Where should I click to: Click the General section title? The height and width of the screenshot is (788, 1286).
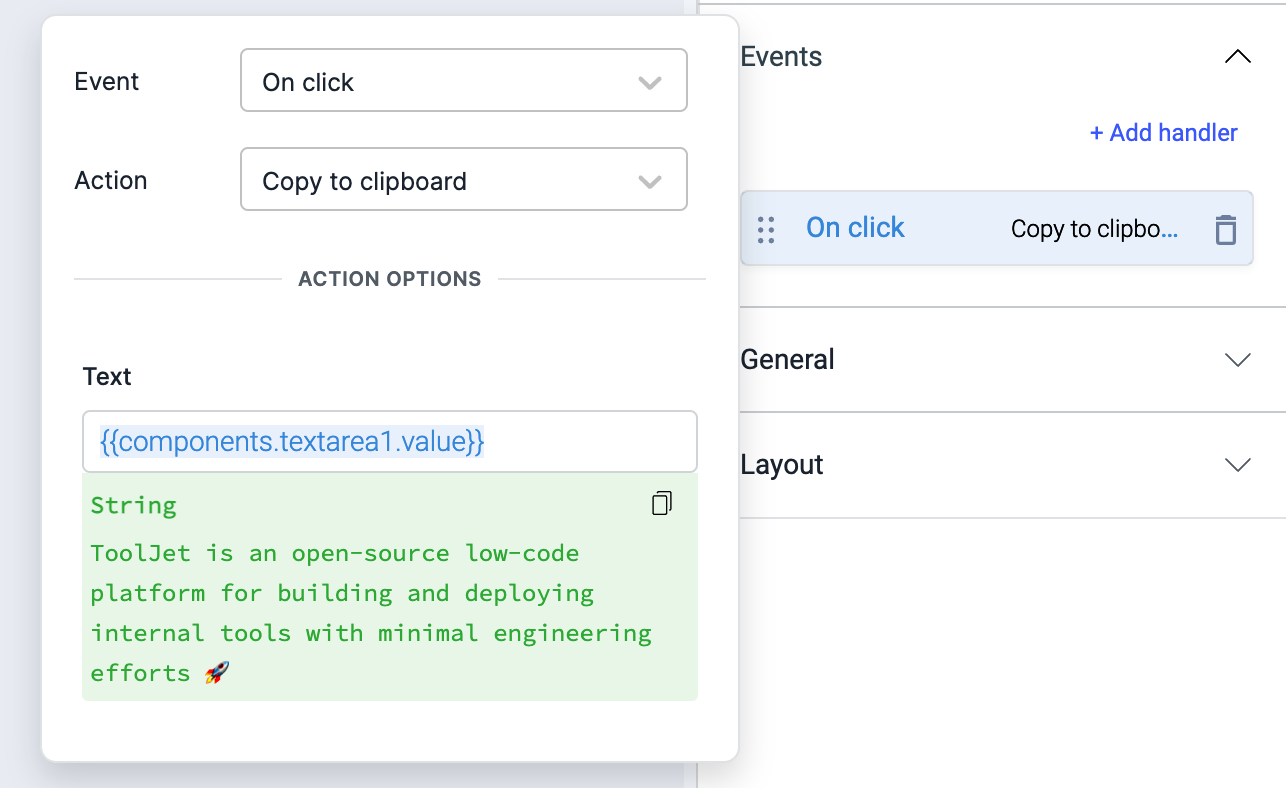click(787, 360)
